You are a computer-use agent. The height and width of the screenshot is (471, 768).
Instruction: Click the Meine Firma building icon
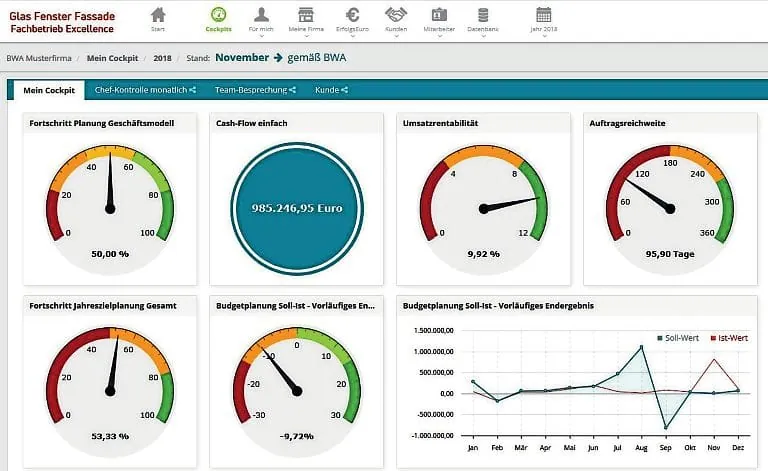click(x=306, y=16)
